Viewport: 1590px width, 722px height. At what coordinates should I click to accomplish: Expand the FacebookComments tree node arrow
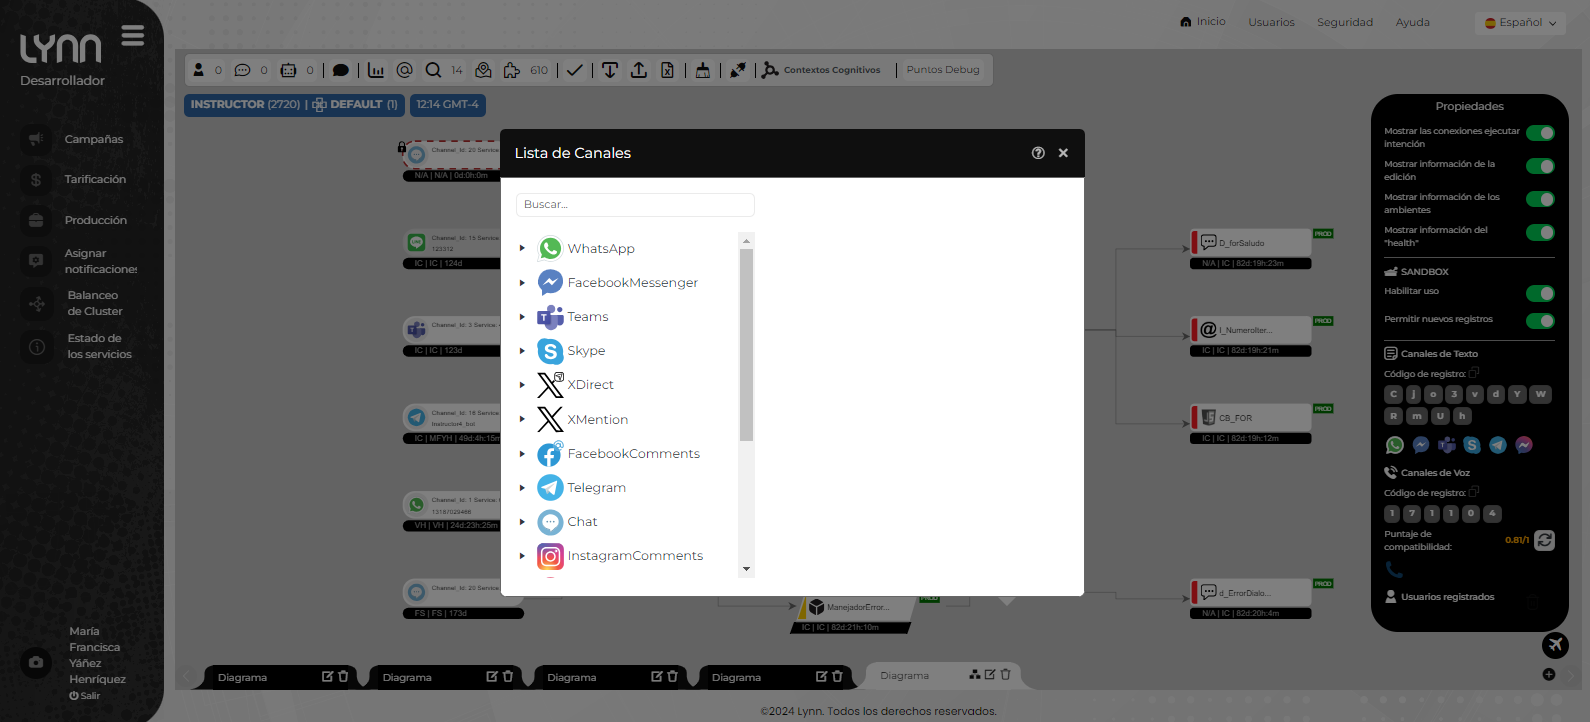pos(522,454)
